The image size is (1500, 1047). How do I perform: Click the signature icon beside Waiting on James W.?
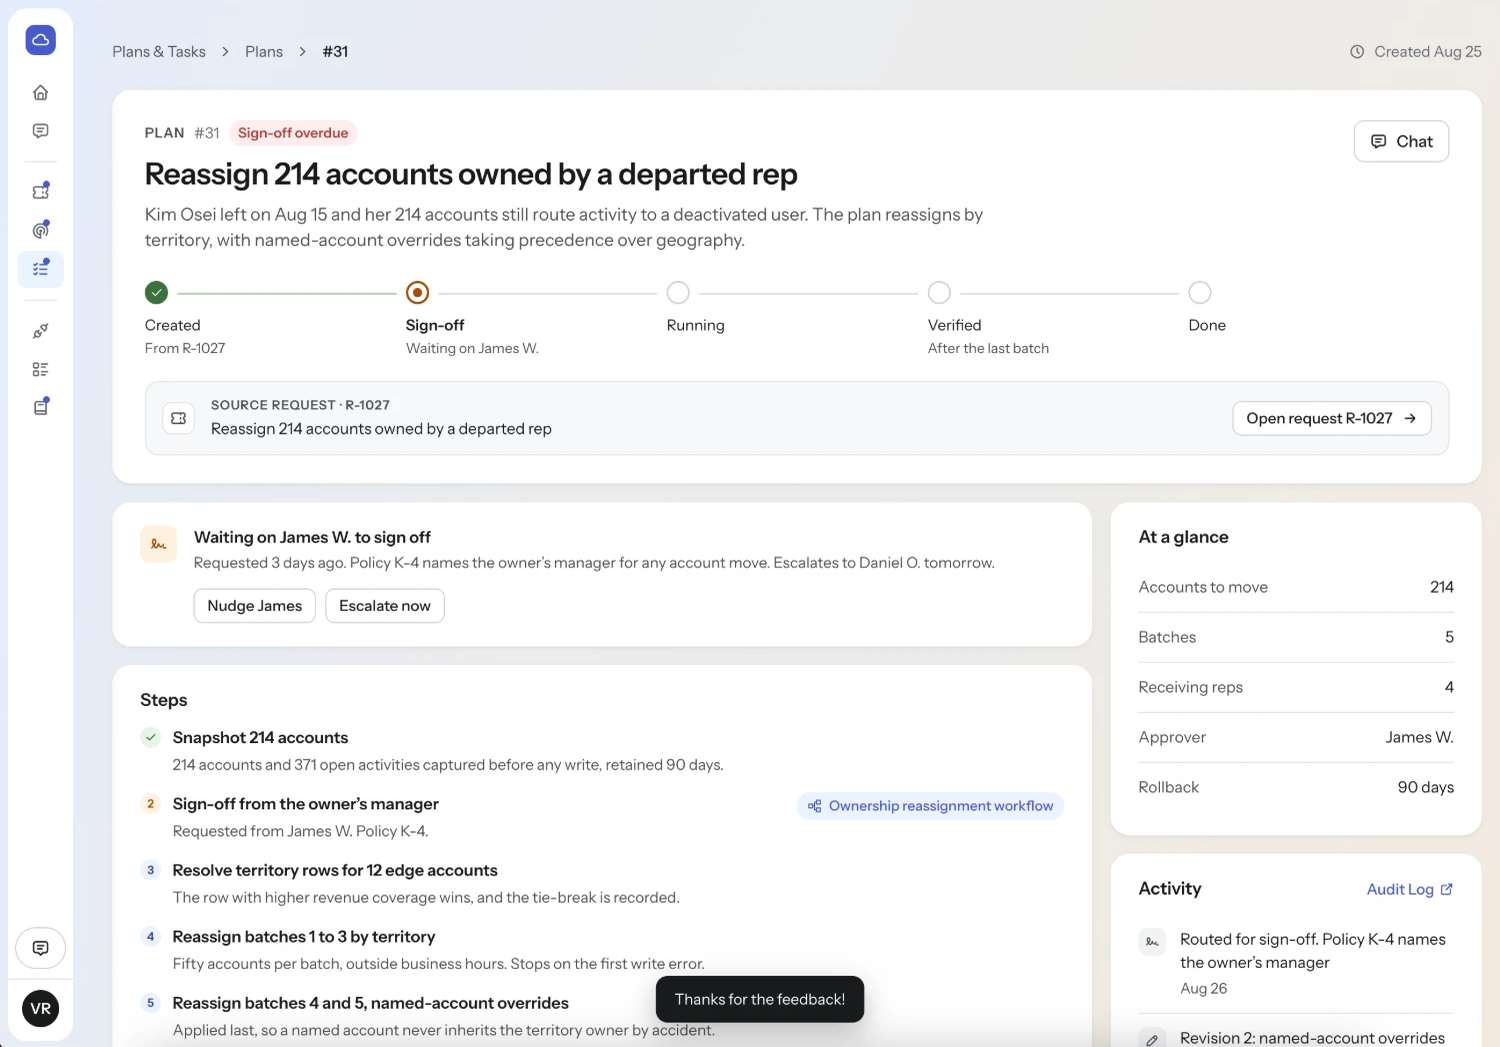click(x=159, y=544)
